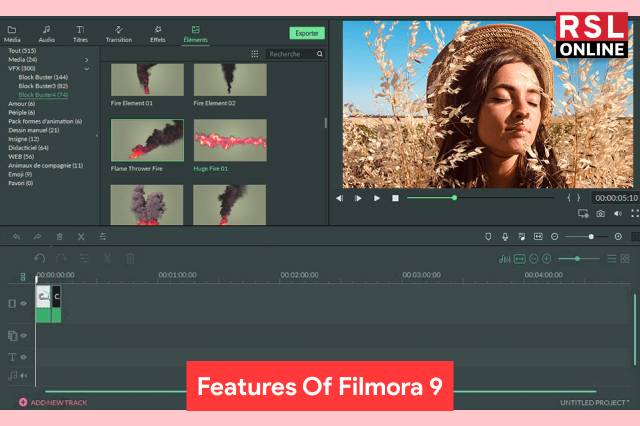Switch to the Transition tab
Viewport: 640px width, 426px height.
coord(118,34)
